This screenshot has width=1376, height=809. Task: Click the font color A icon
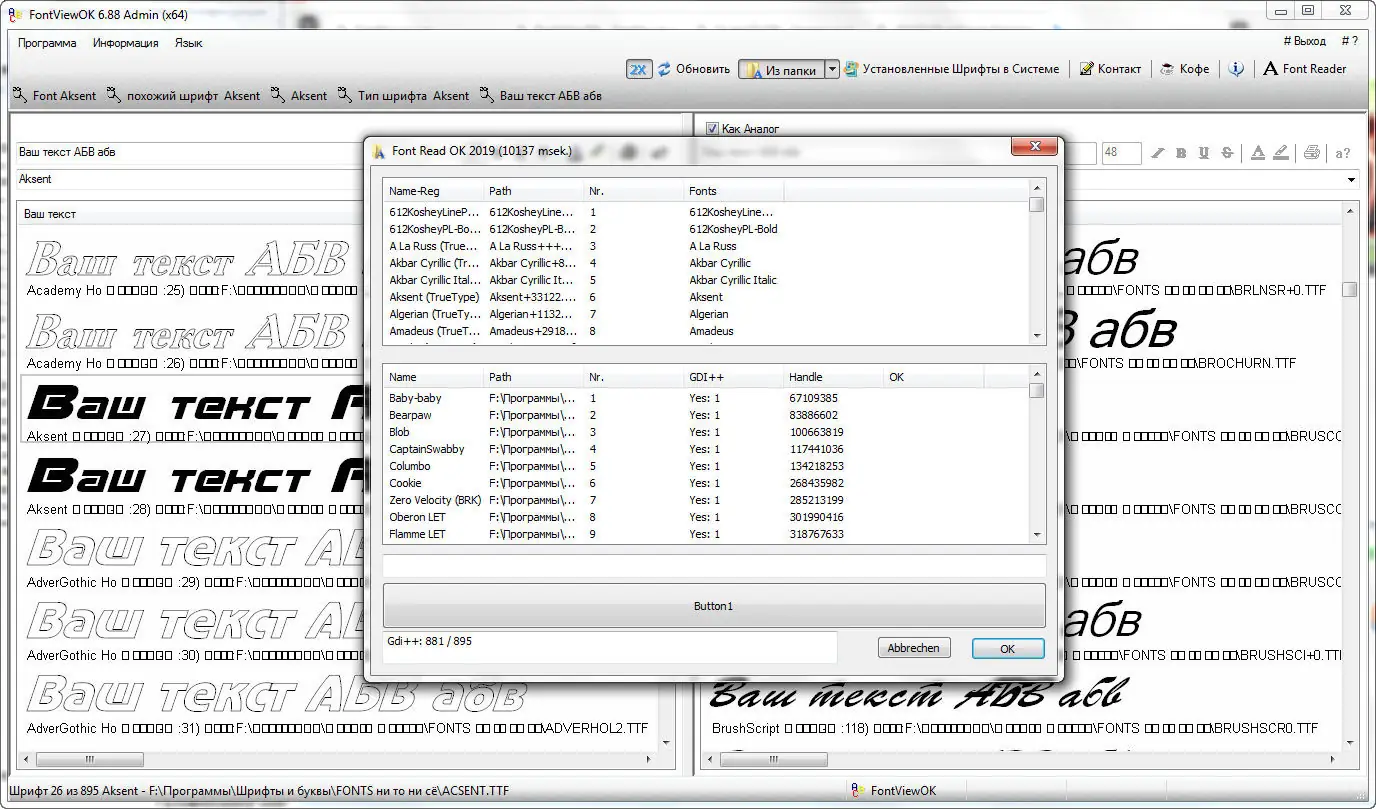(1257, 152)
